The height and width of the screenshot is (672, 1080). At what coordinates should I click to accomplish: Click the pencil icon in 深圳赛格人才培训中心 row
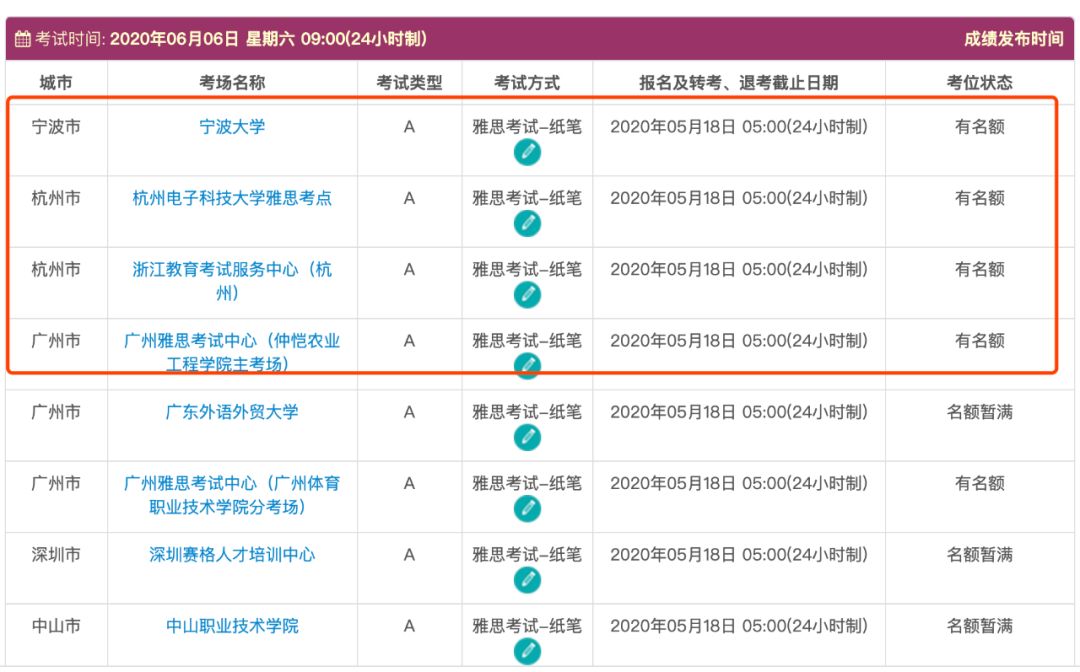[x=527, y=580]
